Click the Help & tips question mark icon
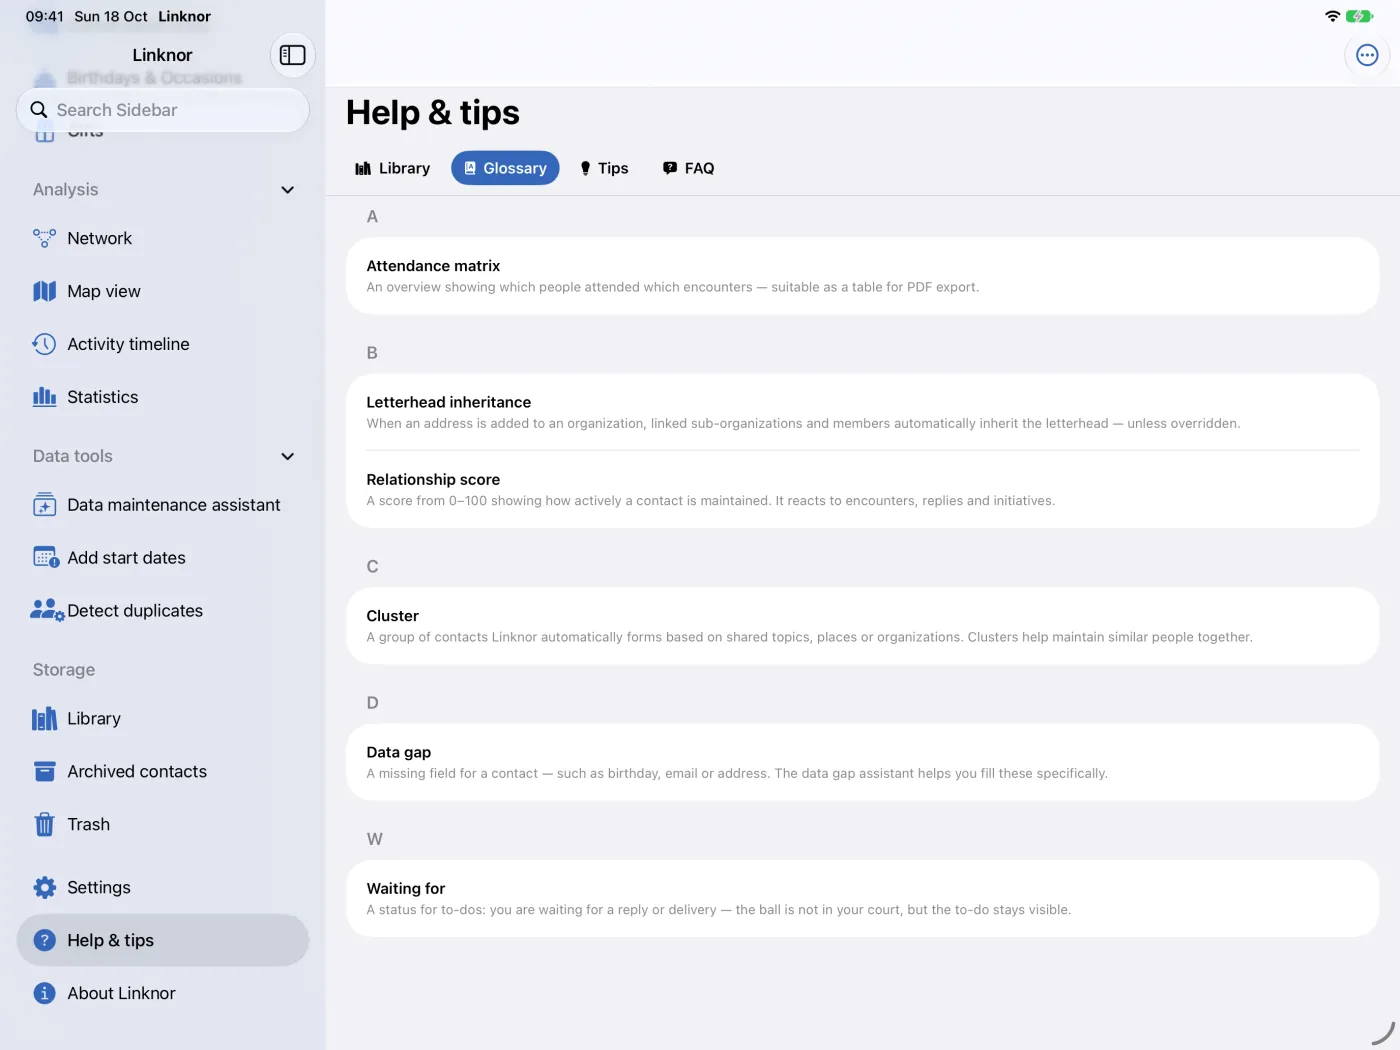The width and height of the screenshot is (1400, 1050). point(44,940)
